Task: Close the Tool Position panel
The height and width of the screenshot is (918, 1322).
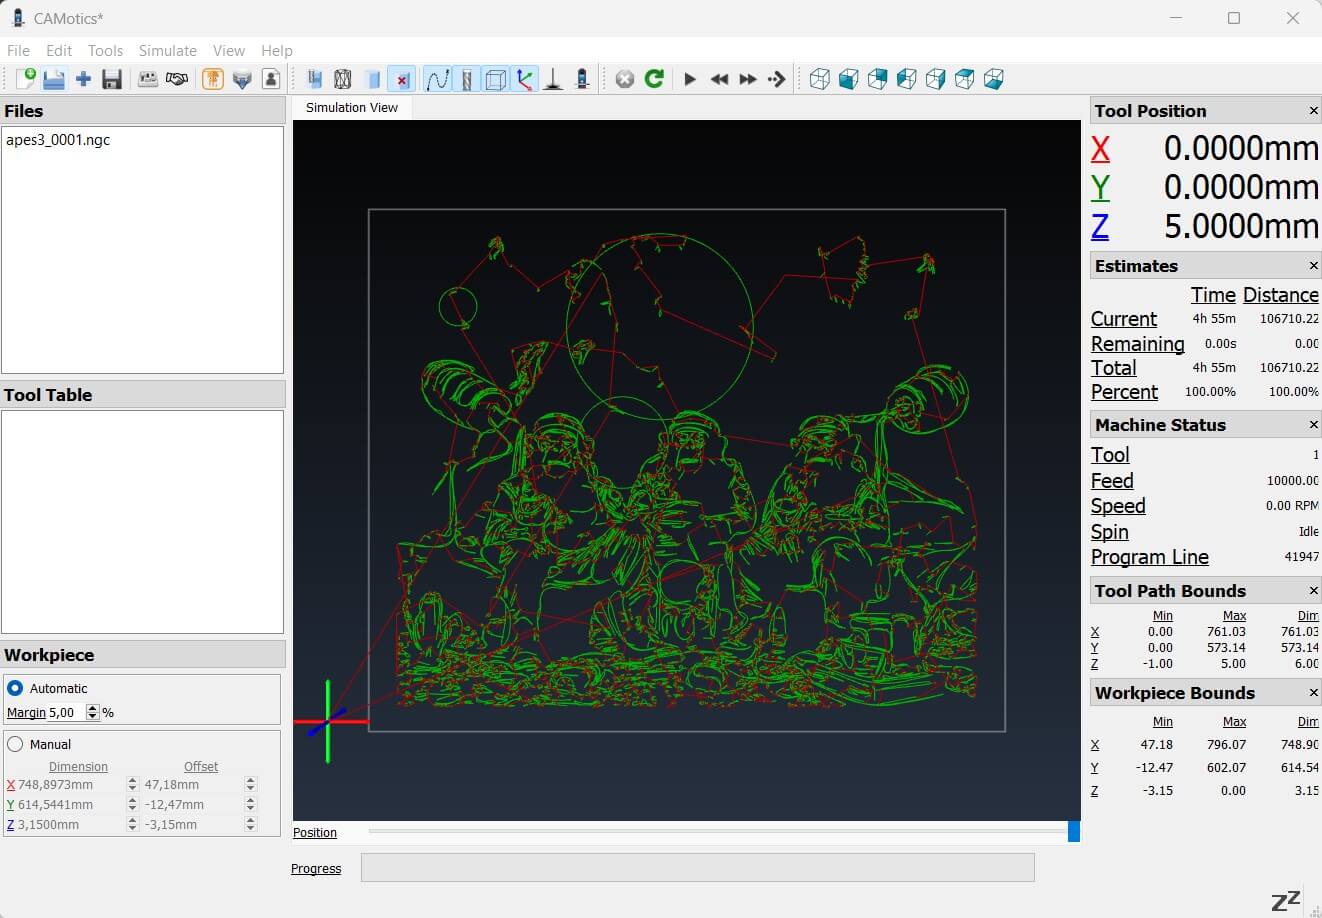Action: (x=1313, y=111)
